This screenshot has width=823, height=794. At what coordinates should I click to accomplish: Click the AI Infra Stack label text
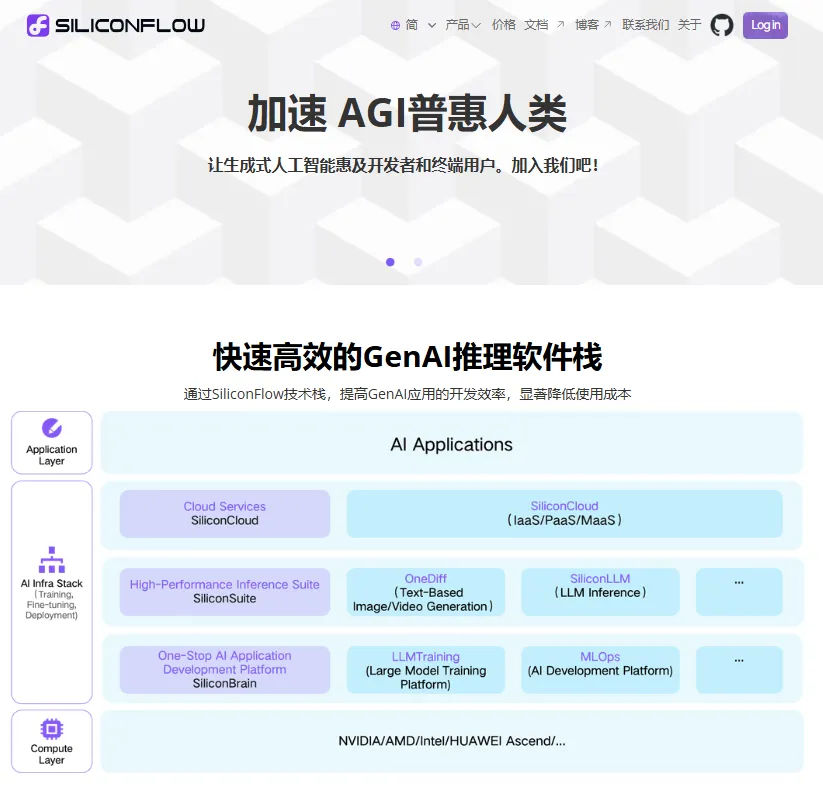point(51,583)
